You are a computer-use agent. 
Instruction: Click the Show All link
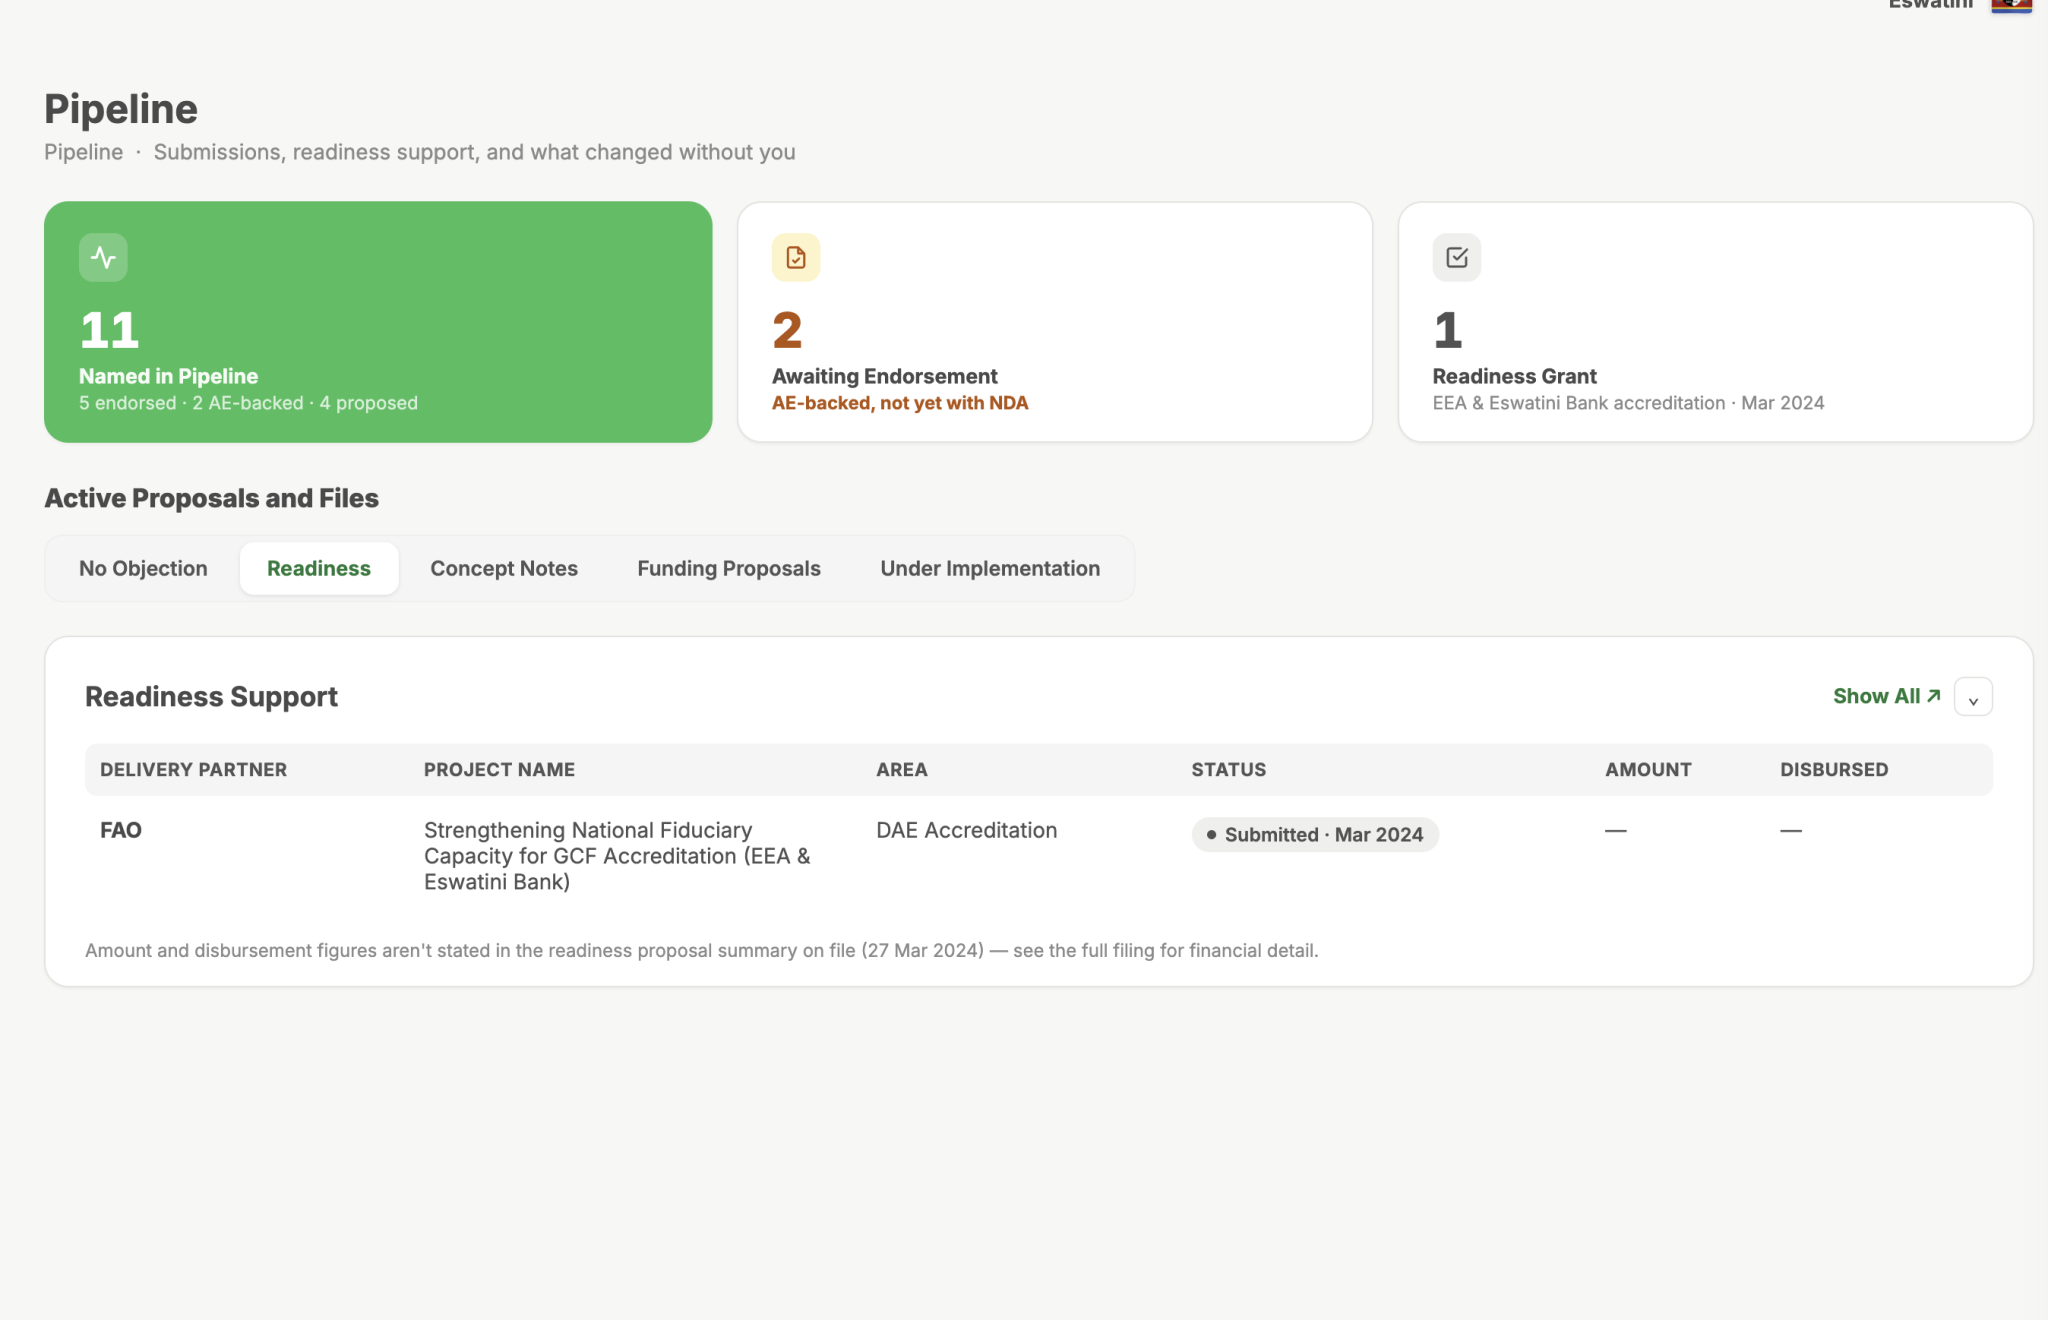1887,696
